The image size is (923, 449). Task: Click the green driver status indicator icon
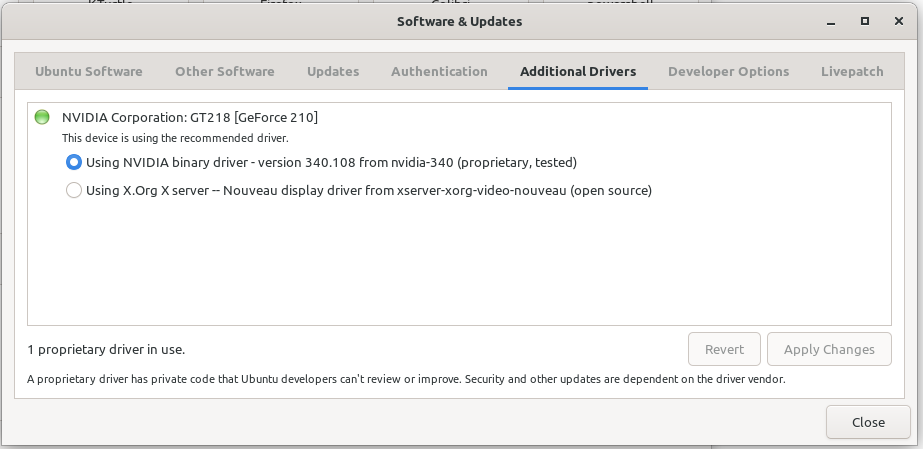[x=42, y=117]
